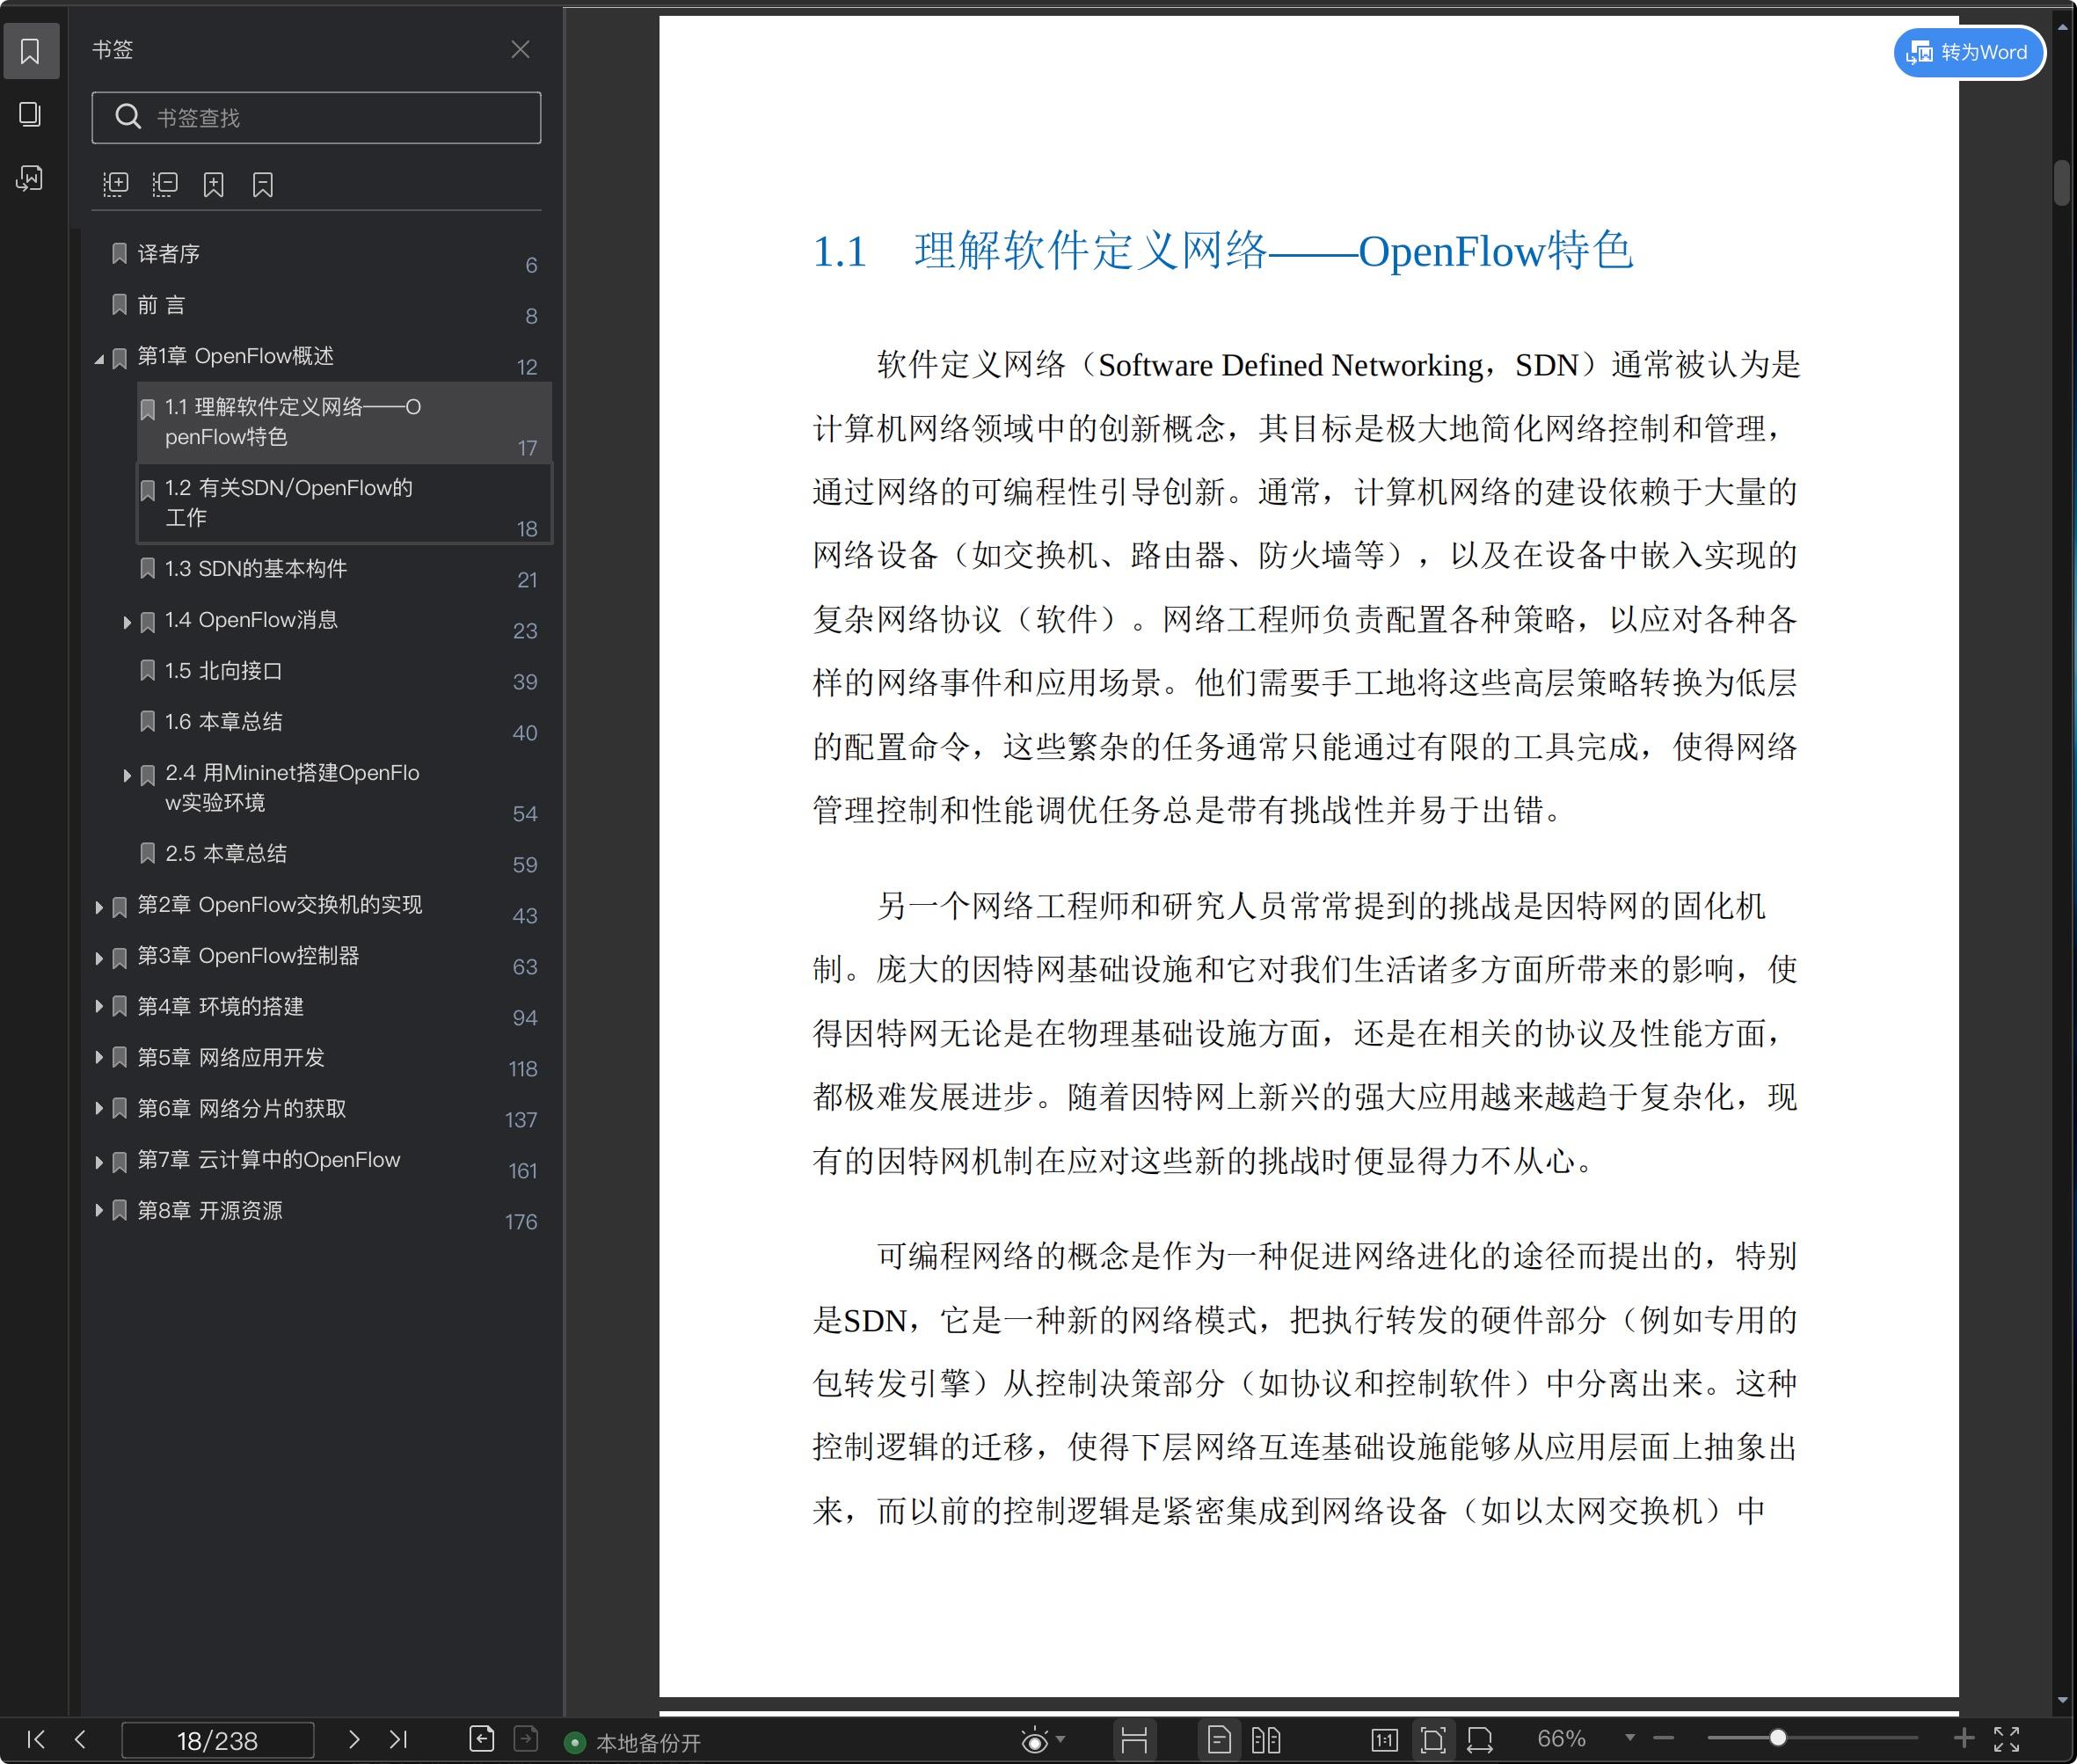Add a new bookmark icon

[x=213, y=184]
